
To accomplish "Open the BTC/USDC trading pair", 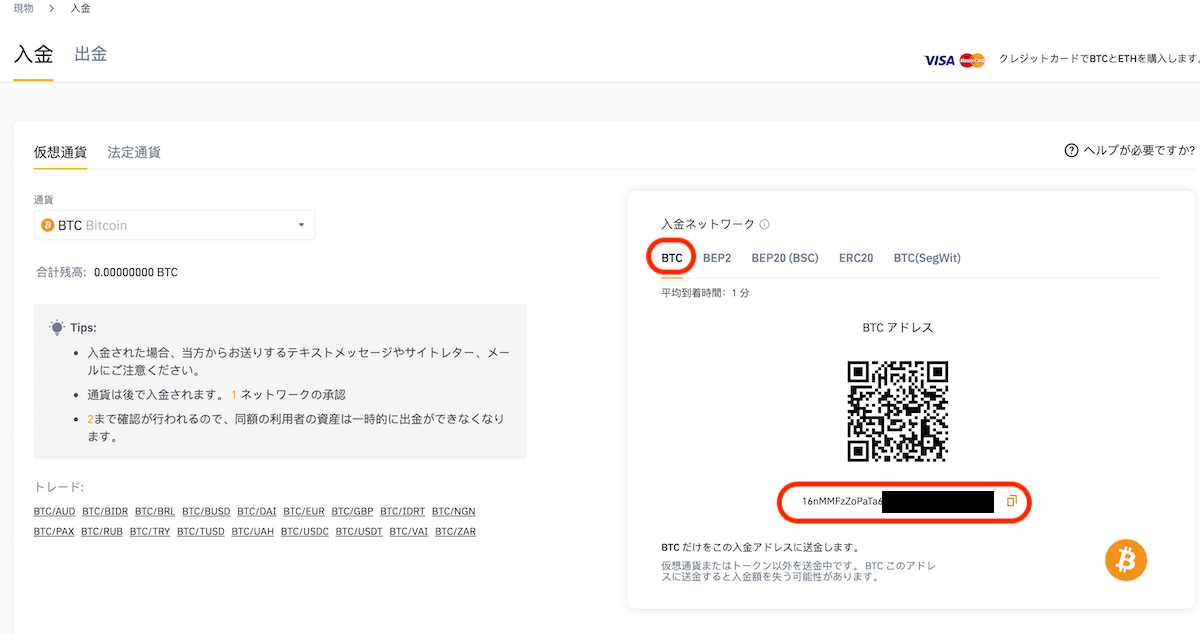I will (305, 531).
